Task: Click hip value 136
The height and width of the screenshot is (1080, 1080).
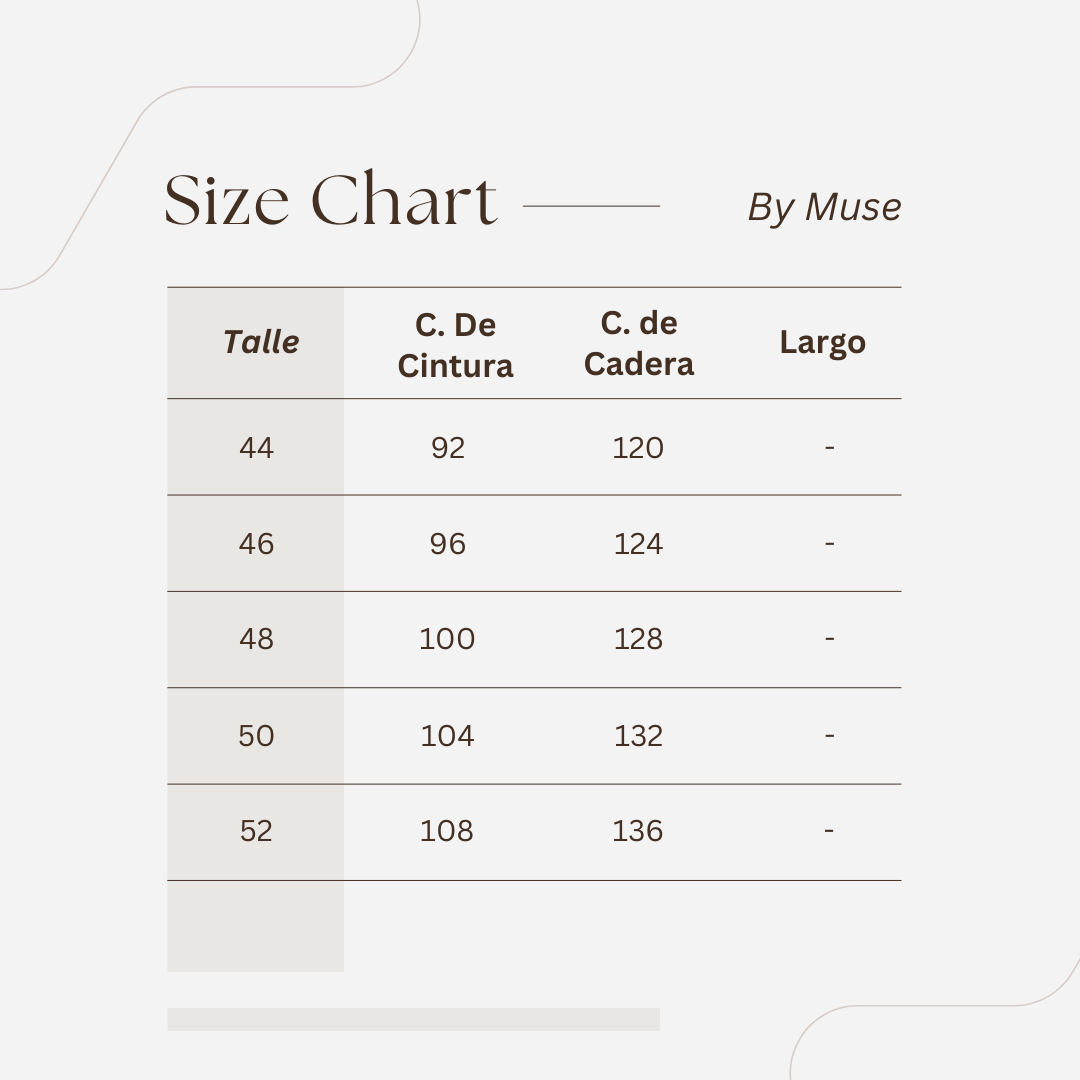Action: (x=638, y=831)
